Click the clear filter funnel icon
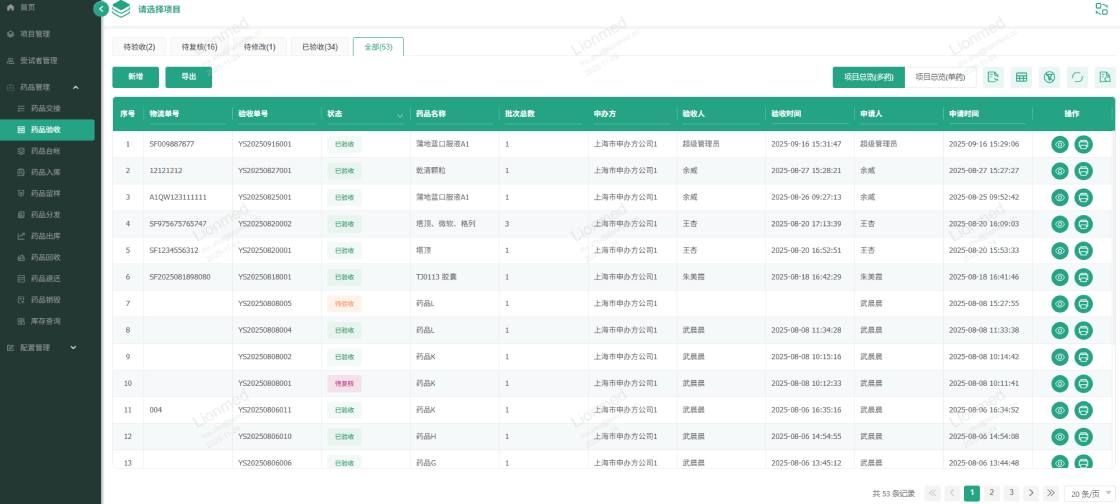1120x504 pixels. 1049,77
